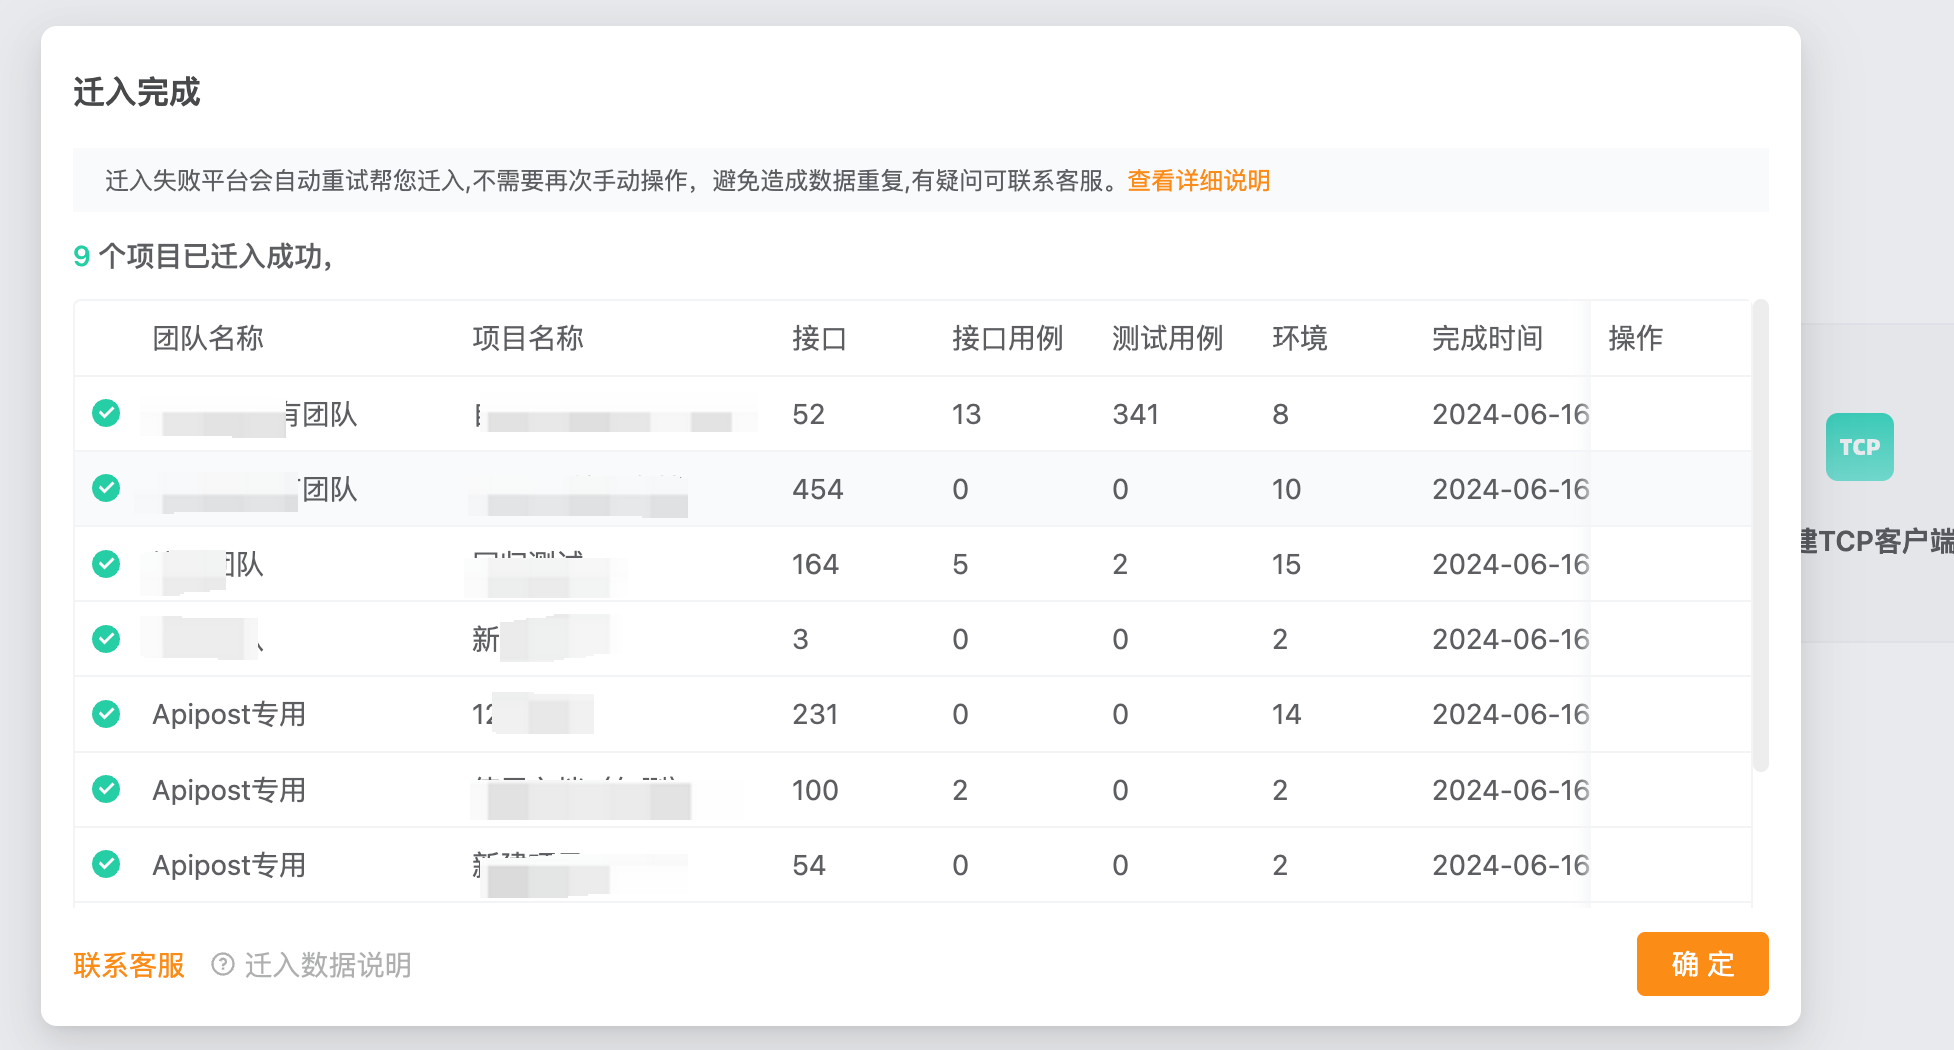Click the question mark icon beside 迁入数据说明

coord(223,964)
